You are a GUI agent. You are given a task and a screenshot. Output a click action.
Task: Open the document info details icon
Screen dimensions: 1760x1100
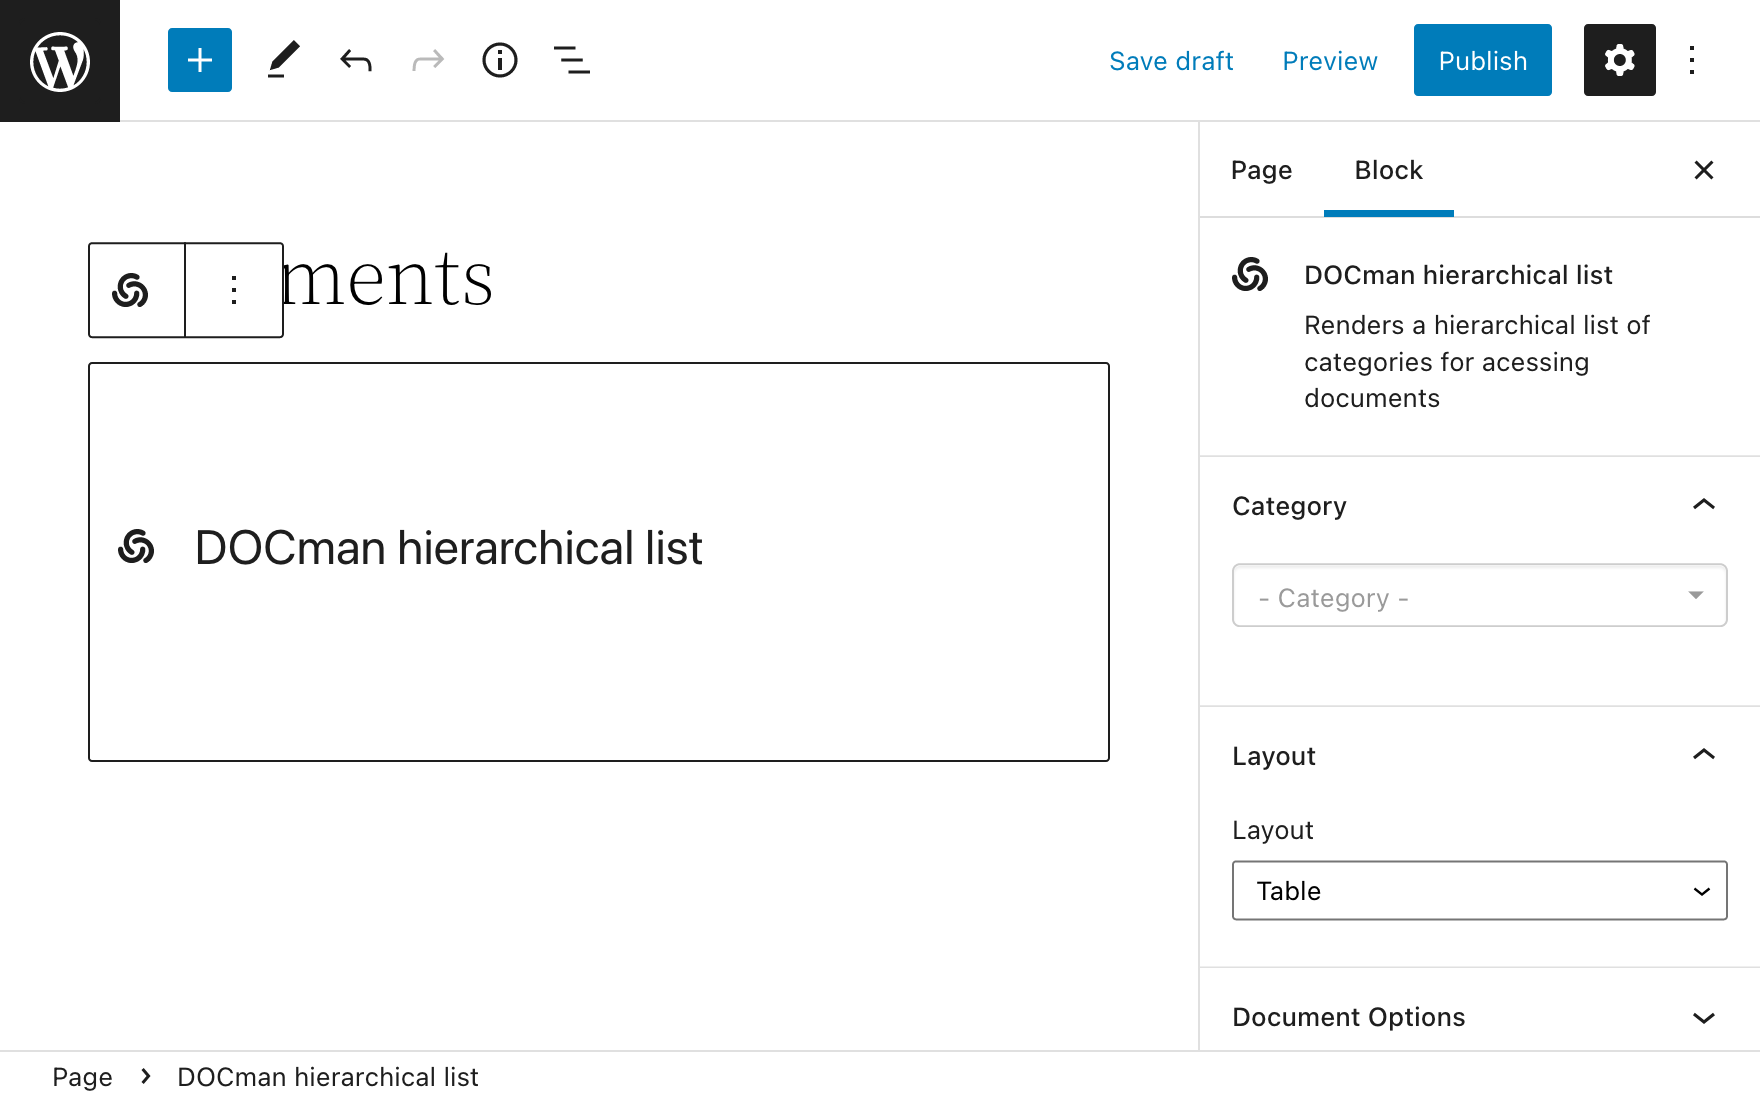coord(500,60)
